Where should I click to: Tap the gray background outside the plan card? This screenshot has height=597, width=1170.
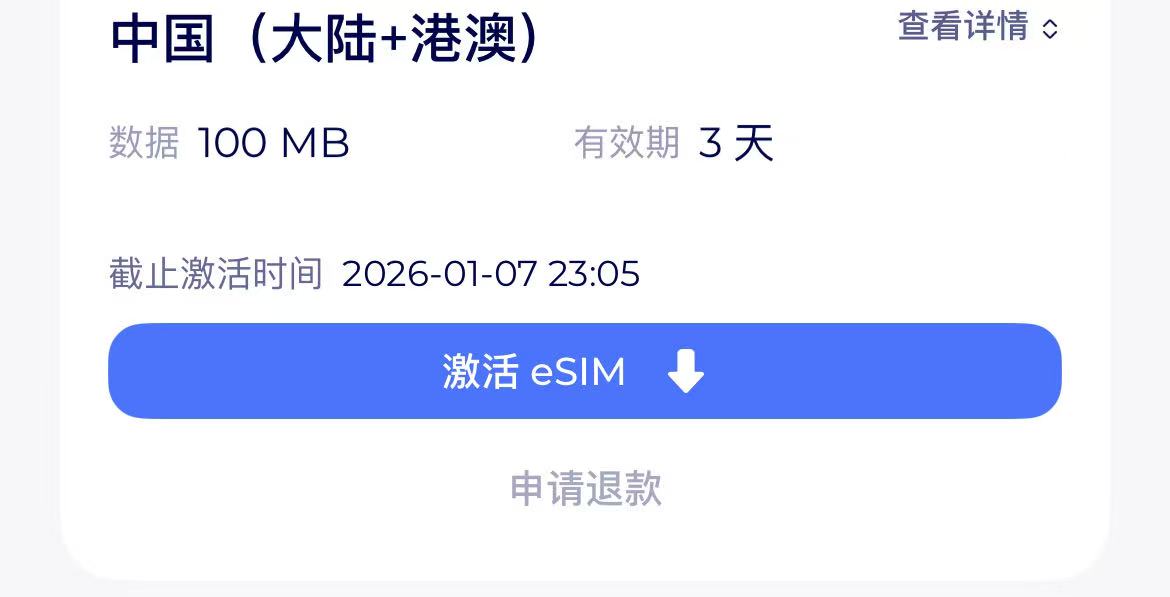pyautogui.click(x=30, y=298)
